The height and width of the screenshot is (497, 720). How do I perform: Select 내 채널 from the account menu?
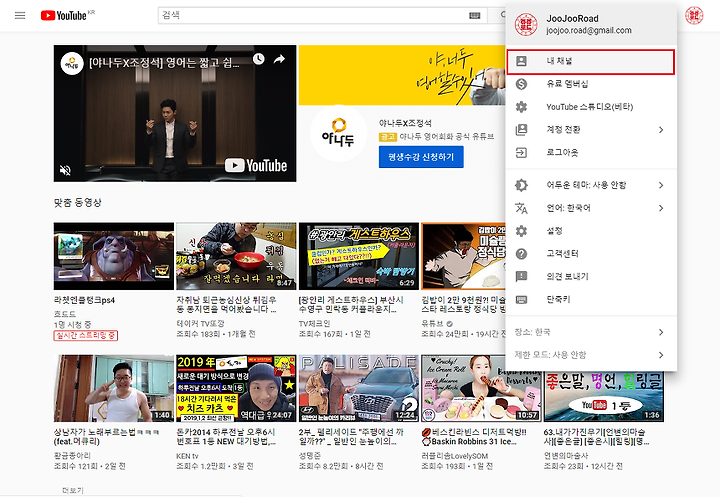click(x=591, y=62)
